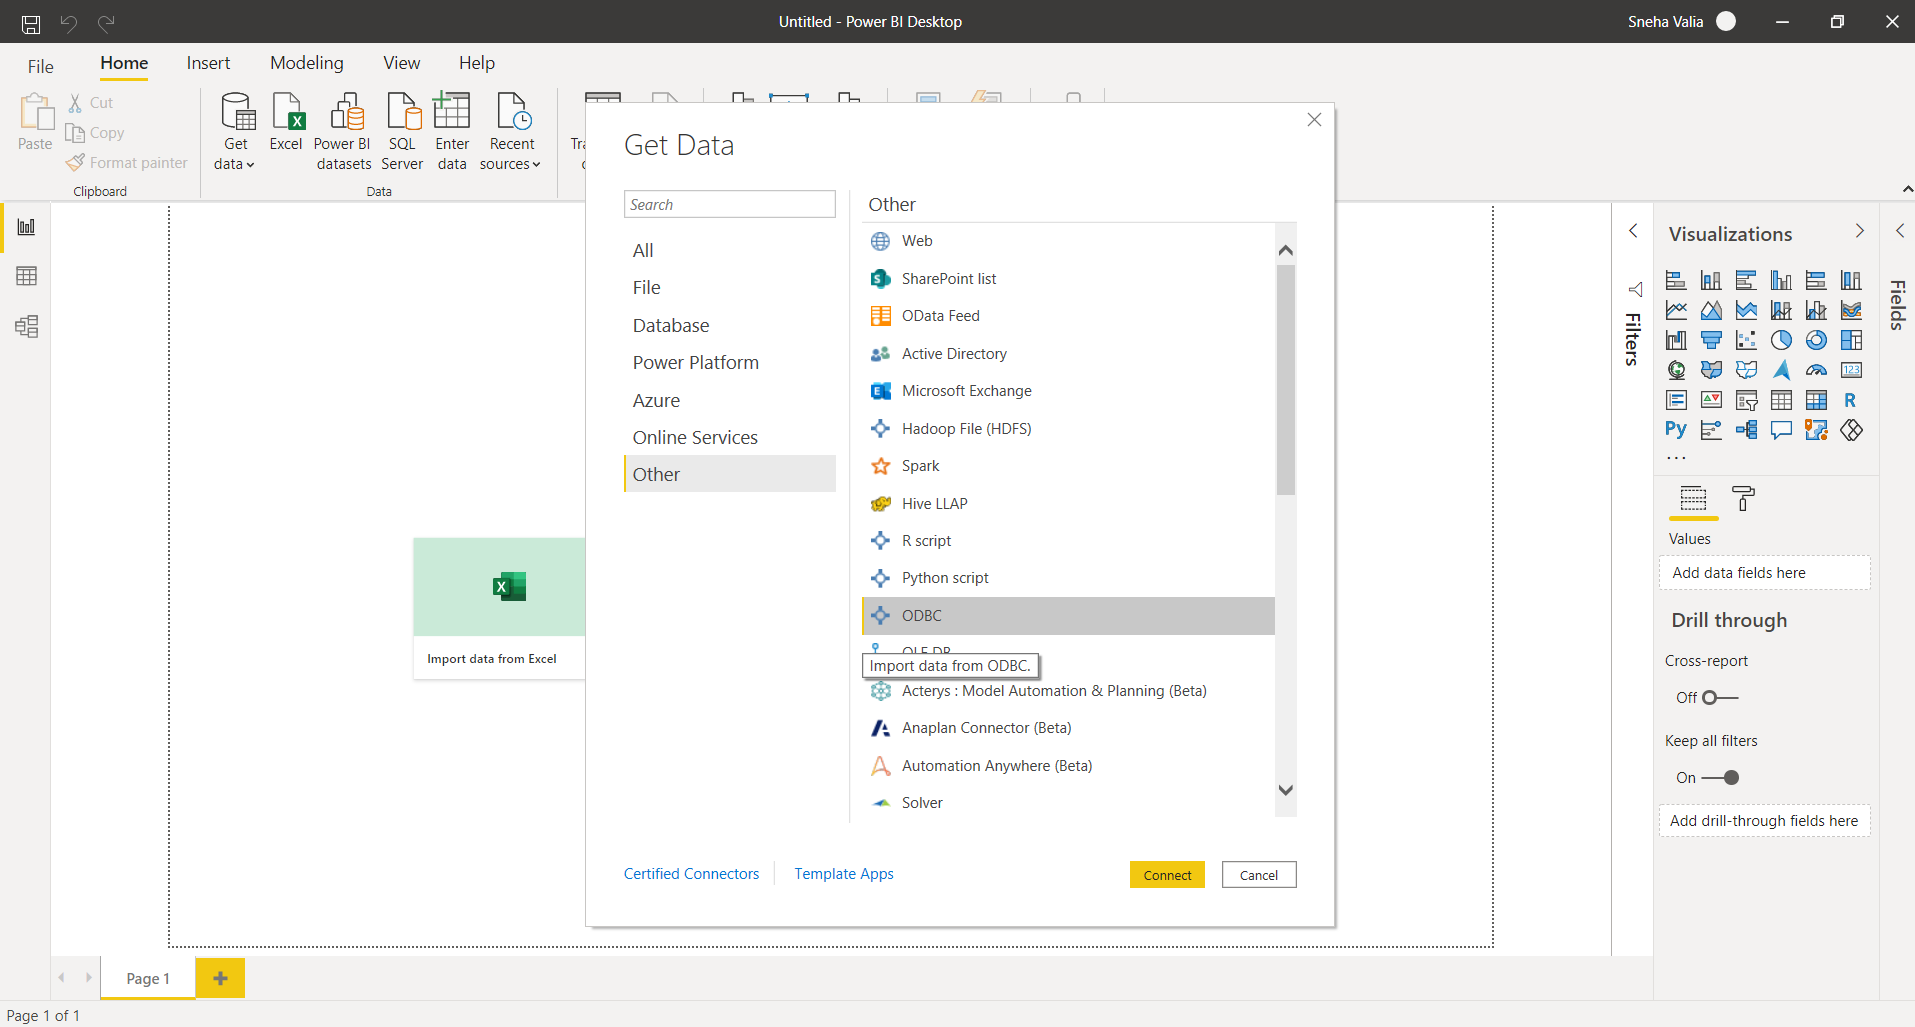
Task: Open the Template Apps link
Action: [x=844, y=874]
